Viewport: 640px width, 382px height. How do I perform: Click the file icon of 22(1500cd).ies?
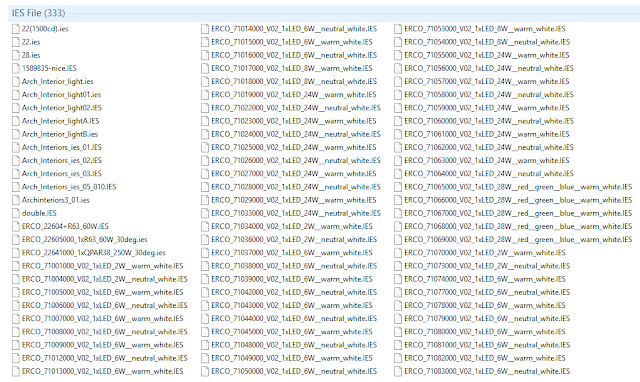[16, 29]
